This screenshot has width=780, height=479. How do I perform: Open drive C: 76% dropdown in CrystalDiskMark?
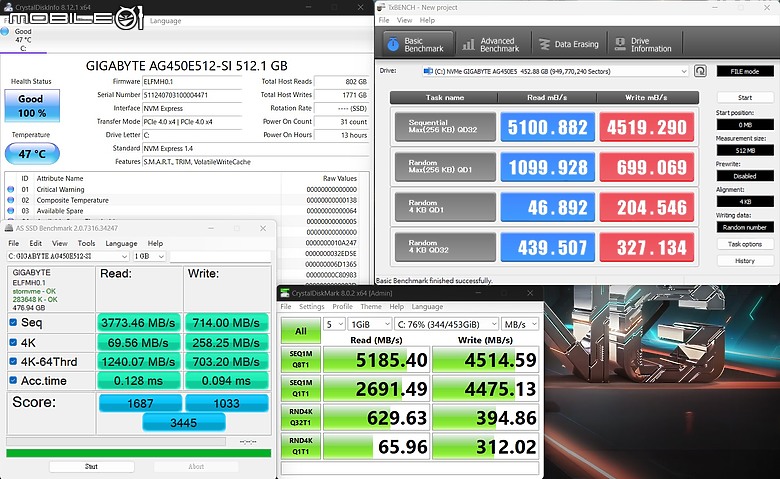(446, 324)
